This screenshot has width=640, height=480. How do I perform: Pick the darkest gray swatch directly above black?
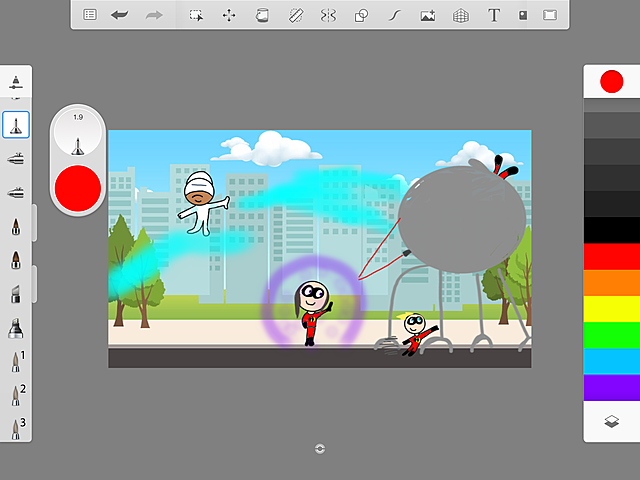tap(612, 204)
